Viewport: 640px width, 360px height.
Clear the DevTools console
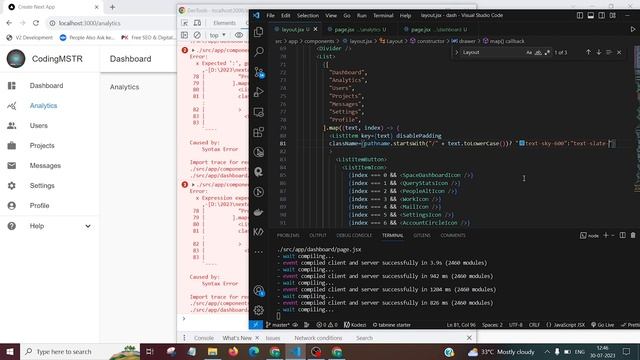point(197,35)
